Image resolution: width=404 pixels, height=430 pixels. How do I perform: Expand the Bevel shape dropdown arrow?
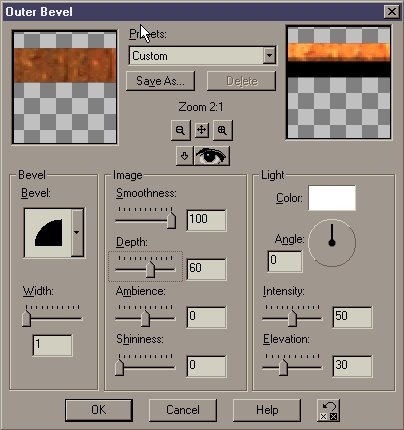[77, 232]
